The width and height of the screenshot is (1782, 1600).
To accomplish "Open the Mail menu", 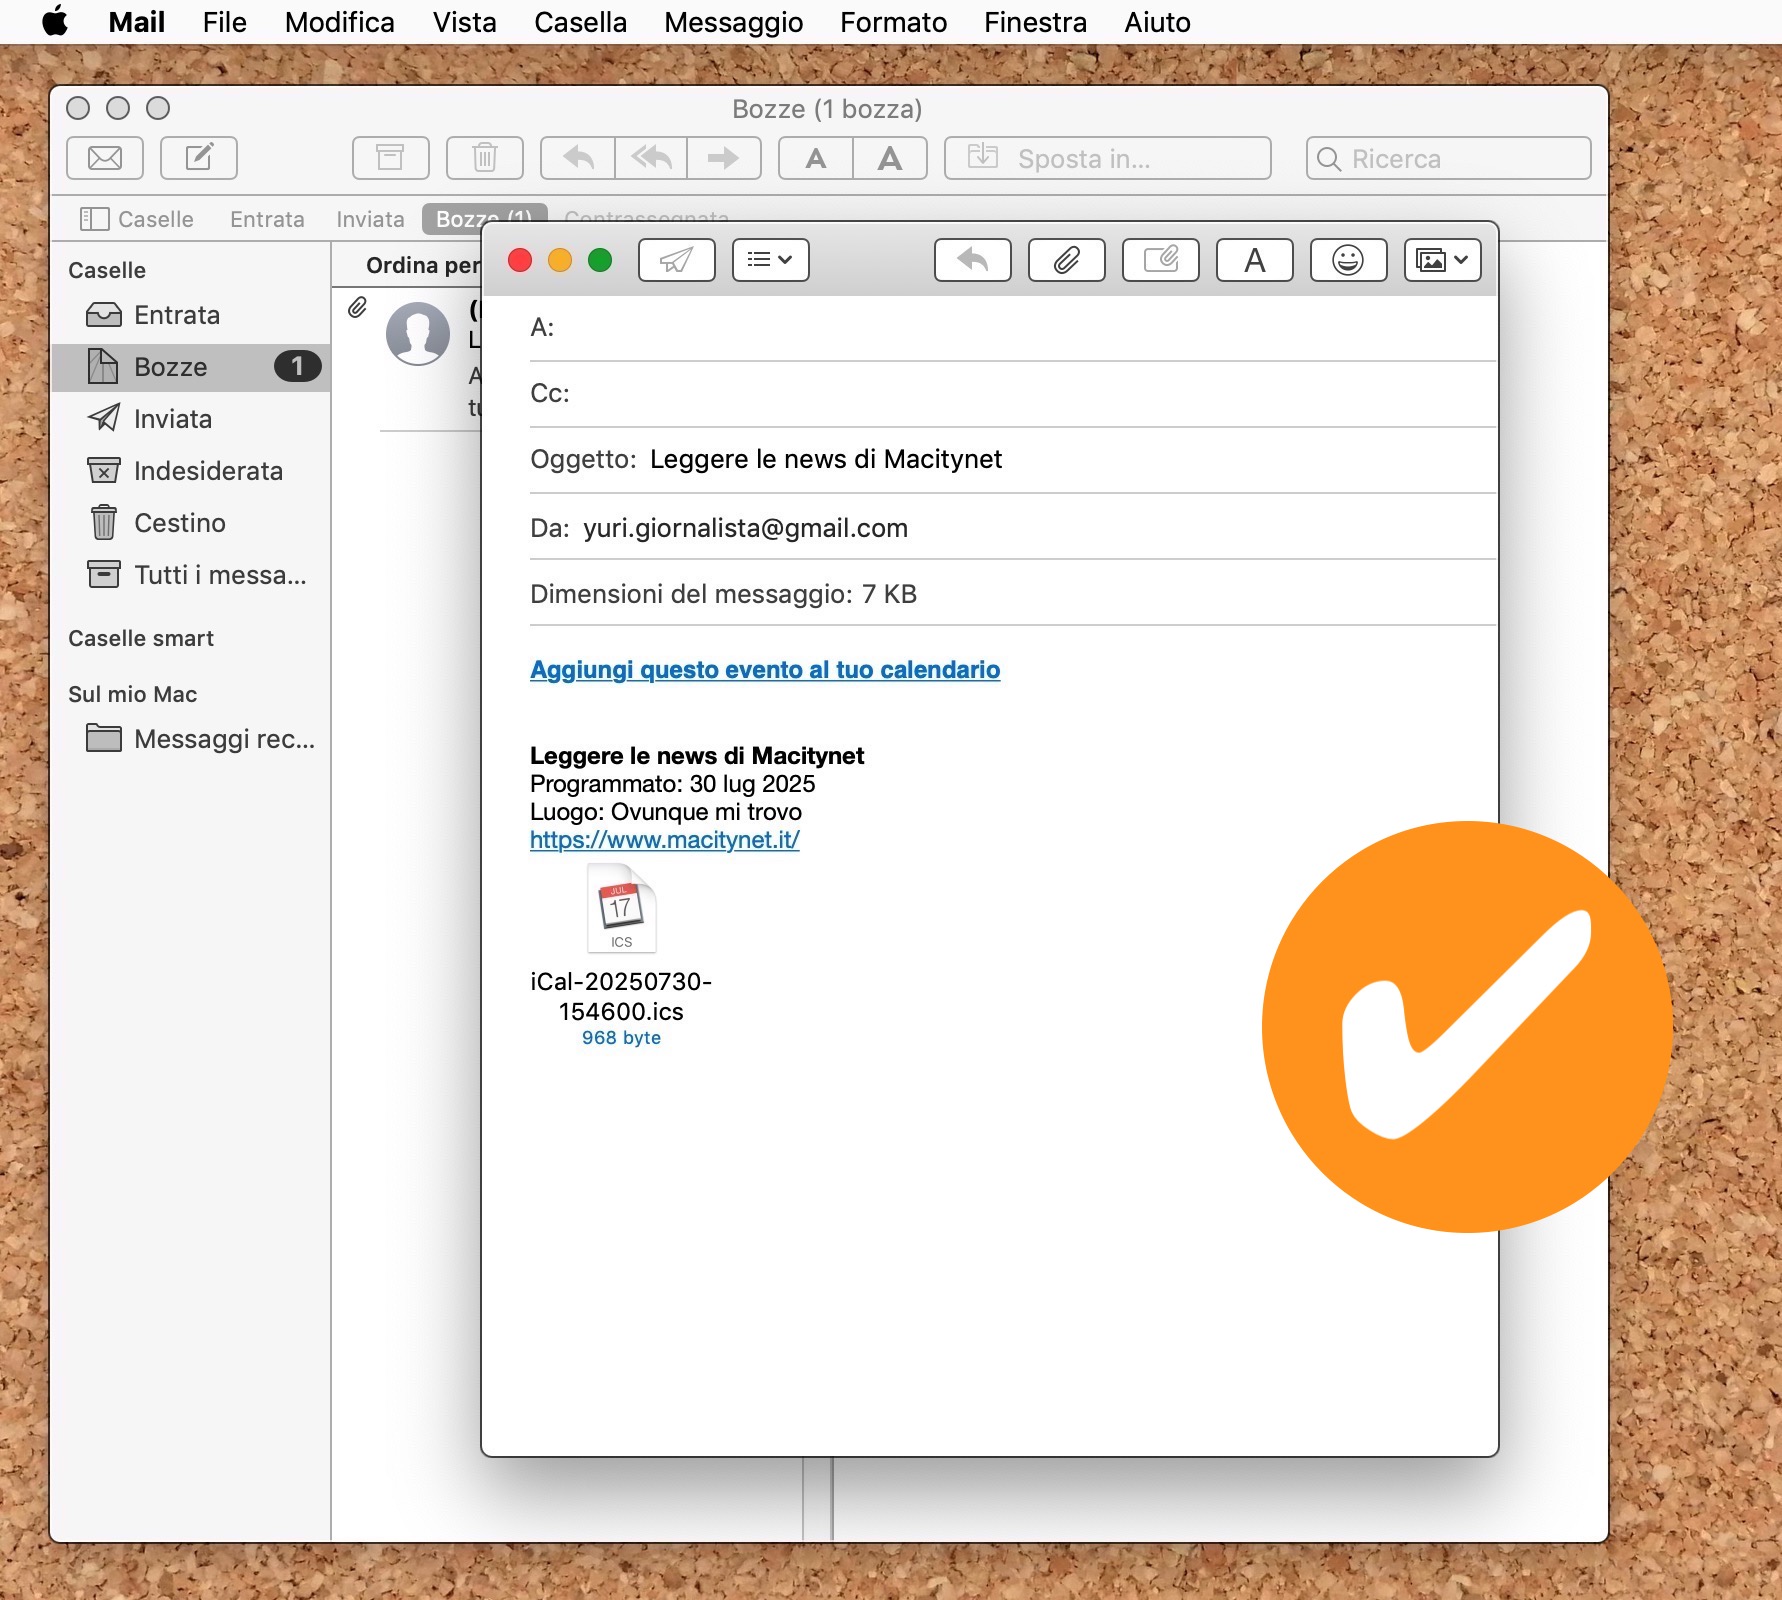I will (137, 22).
